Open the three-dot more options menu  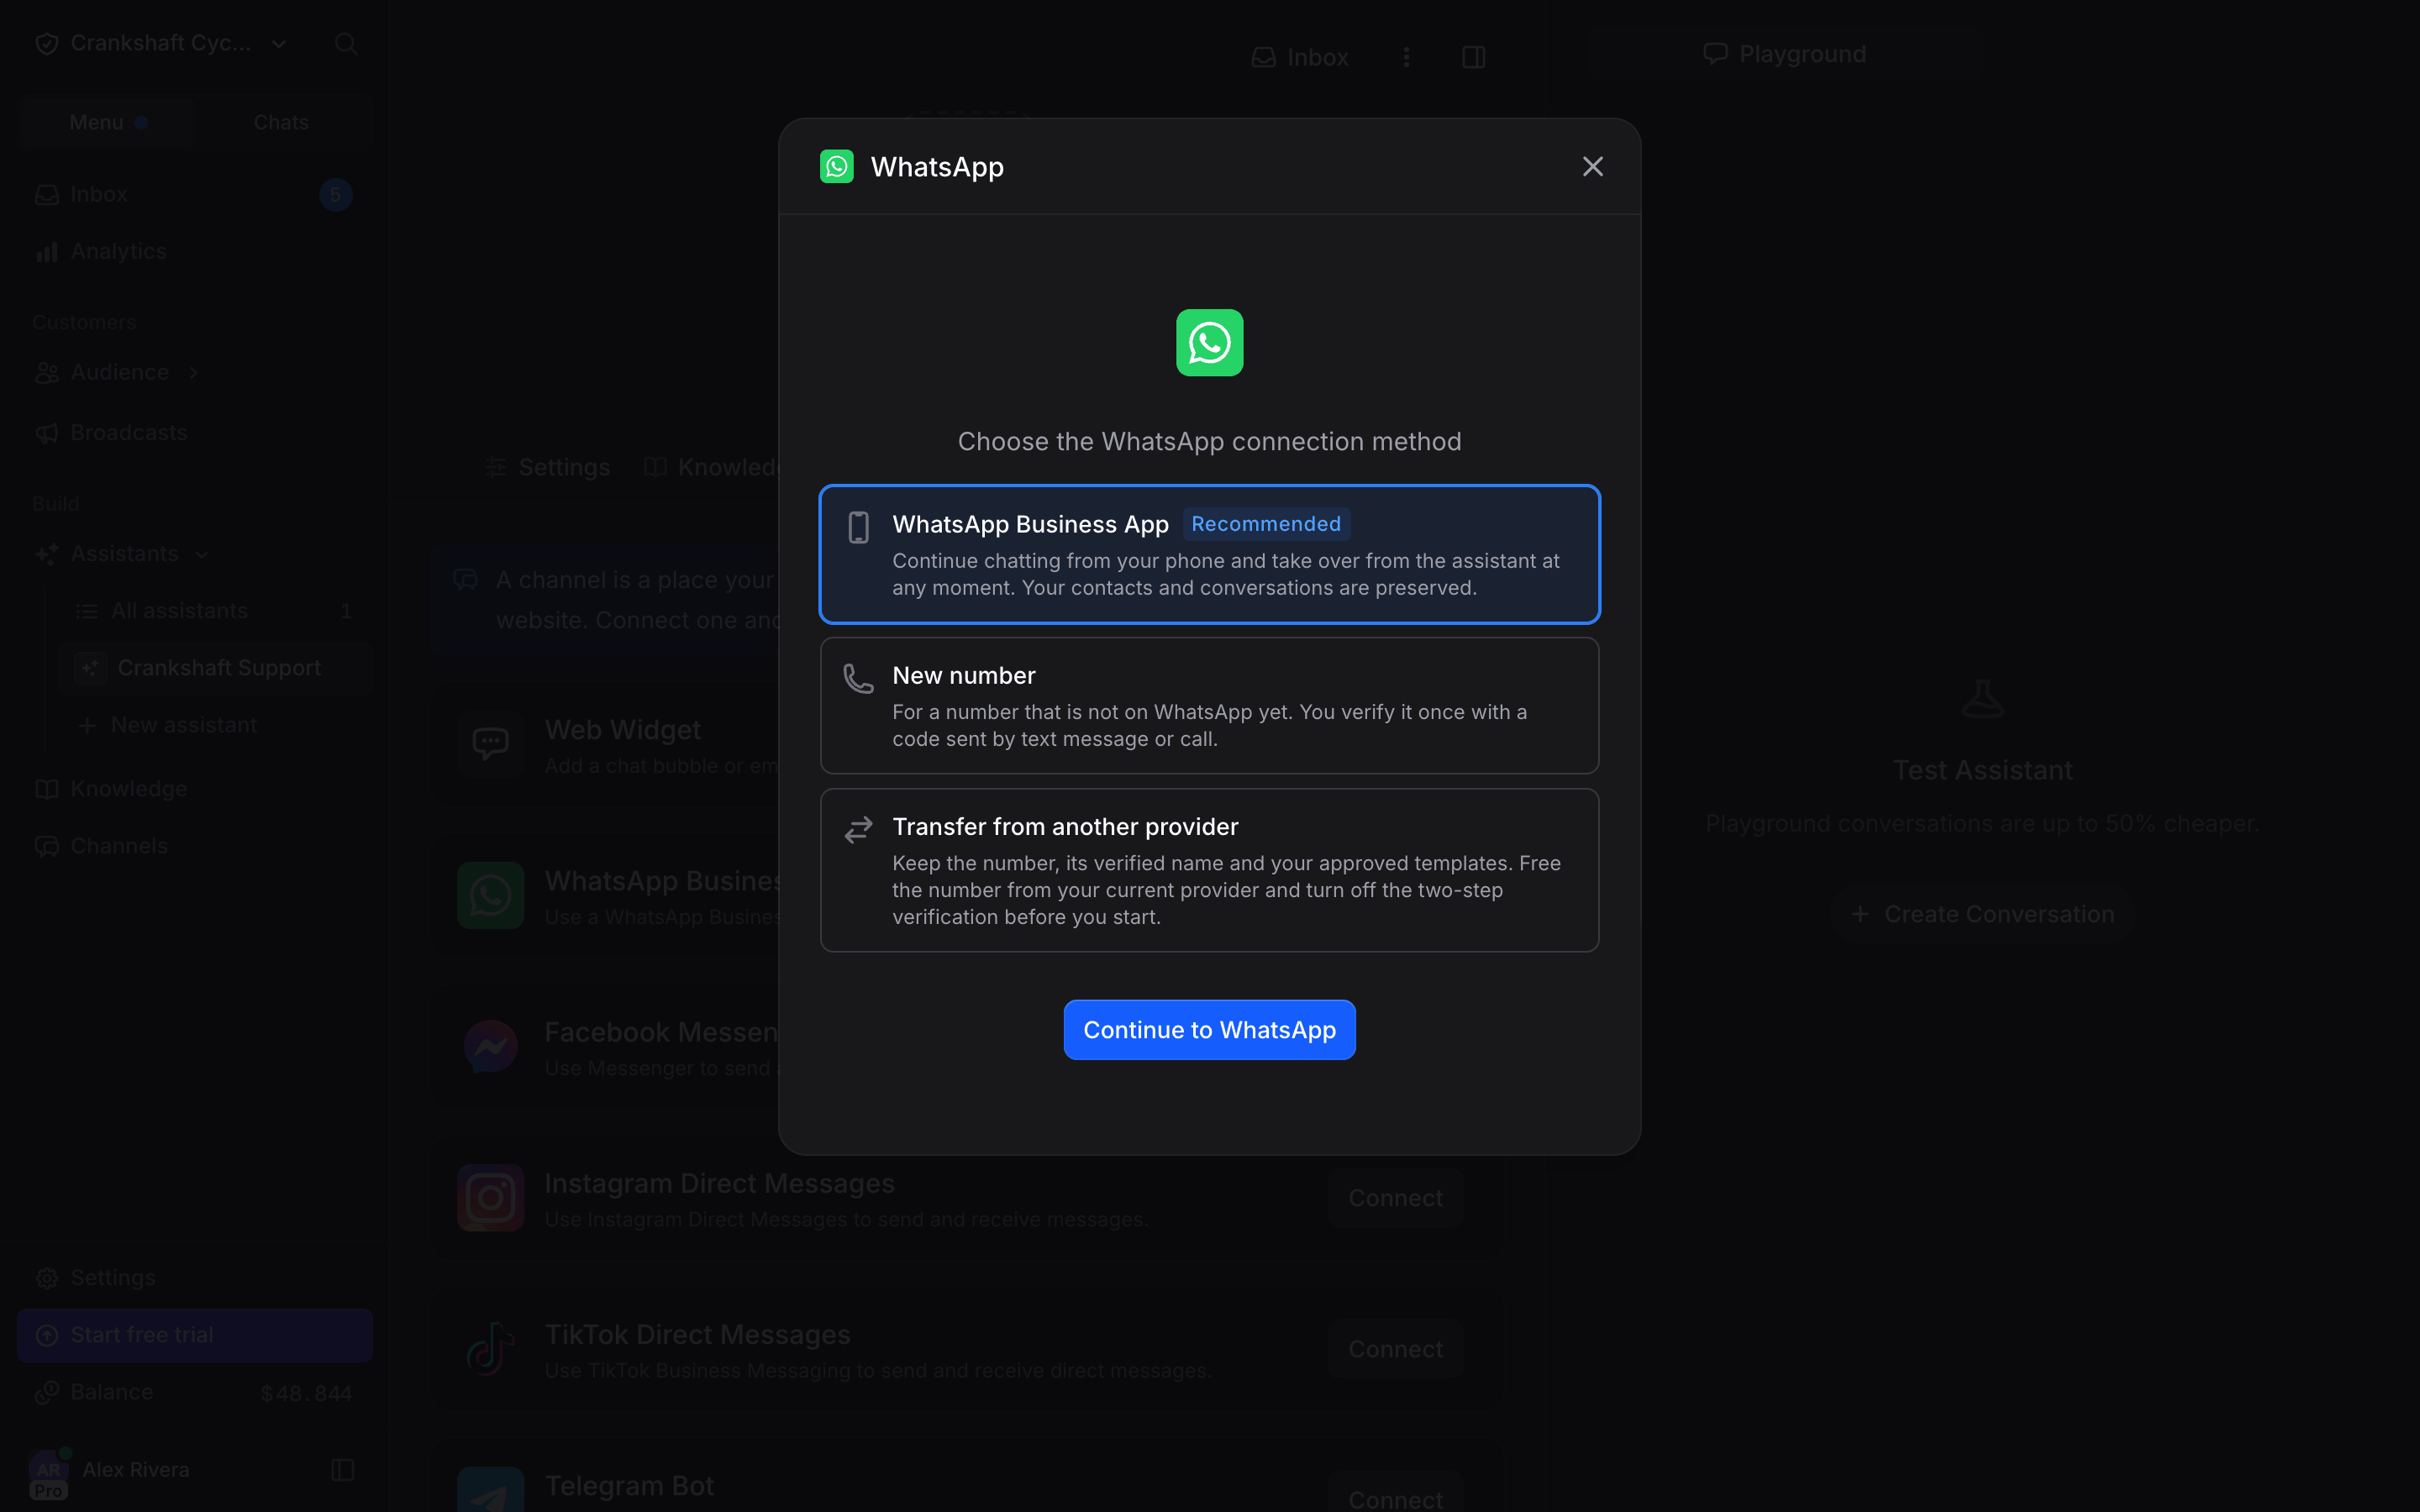(x=1406, y=57)
